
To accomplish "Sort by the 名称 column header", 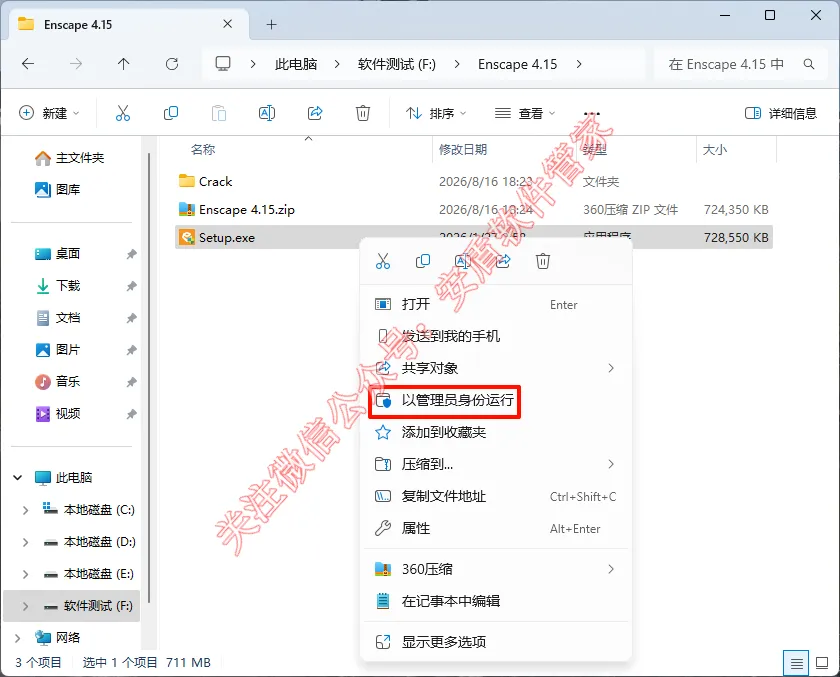I will click(x=202, y=149).
